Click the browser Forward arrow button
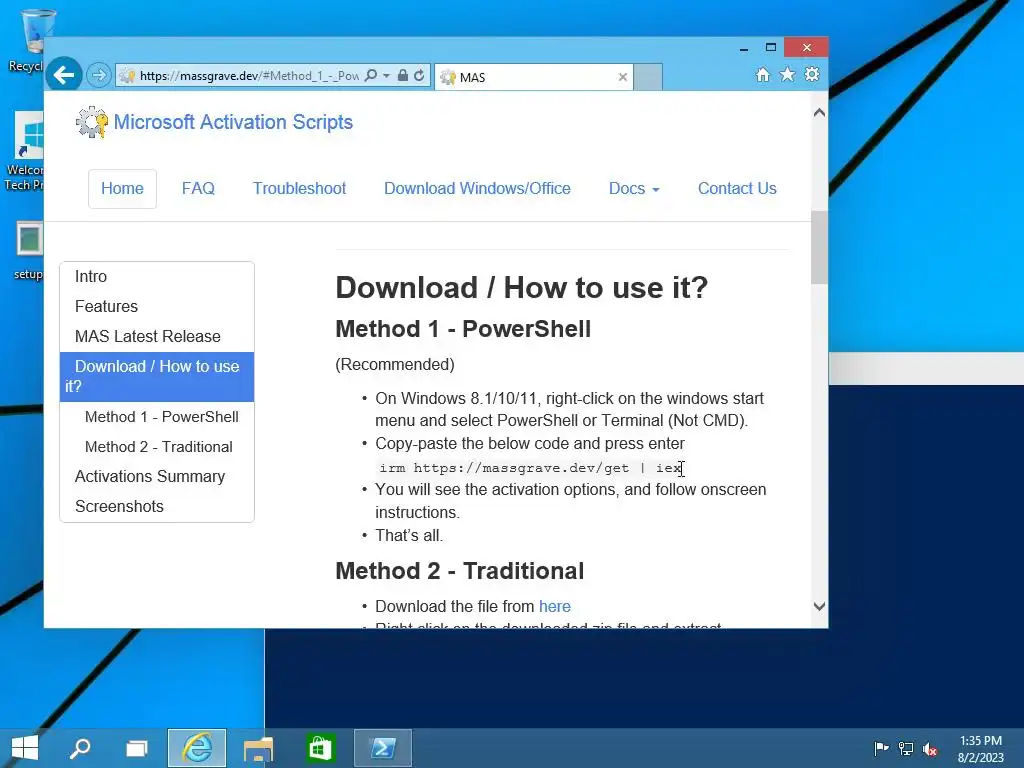This screenshot has width=1024, height=768. pos(99,75)
